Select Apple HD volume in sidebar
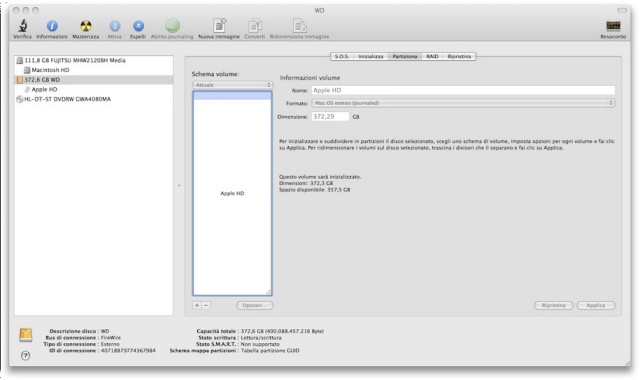The width and height of the screenshot is (640, 380). click(x=93, y=89)
